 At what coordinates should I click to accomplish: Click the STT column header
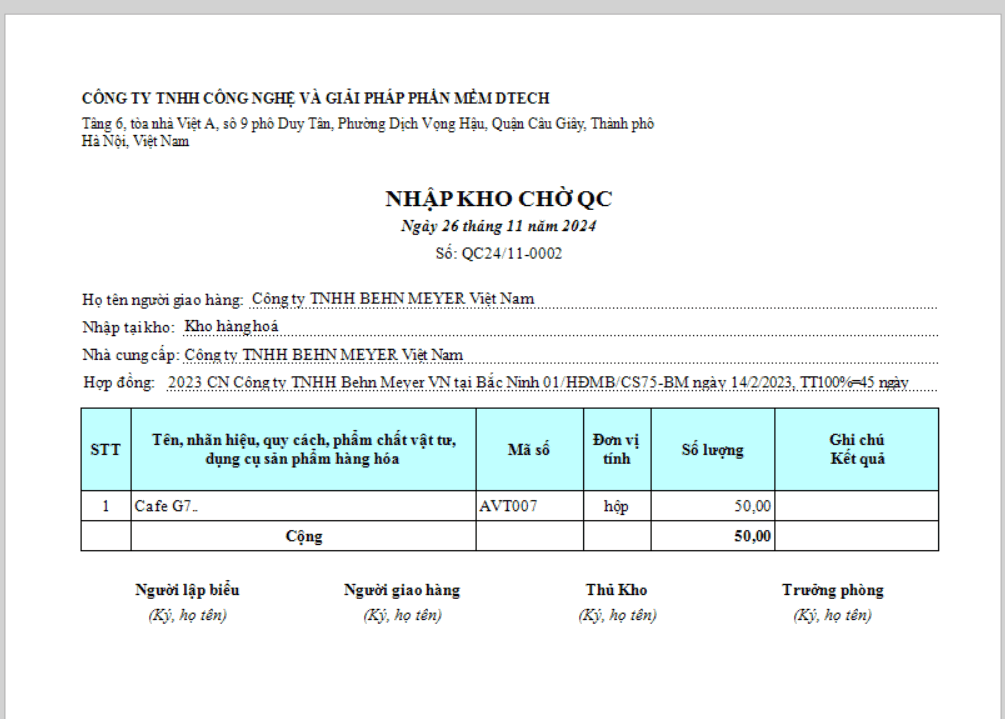coord(105,450)
